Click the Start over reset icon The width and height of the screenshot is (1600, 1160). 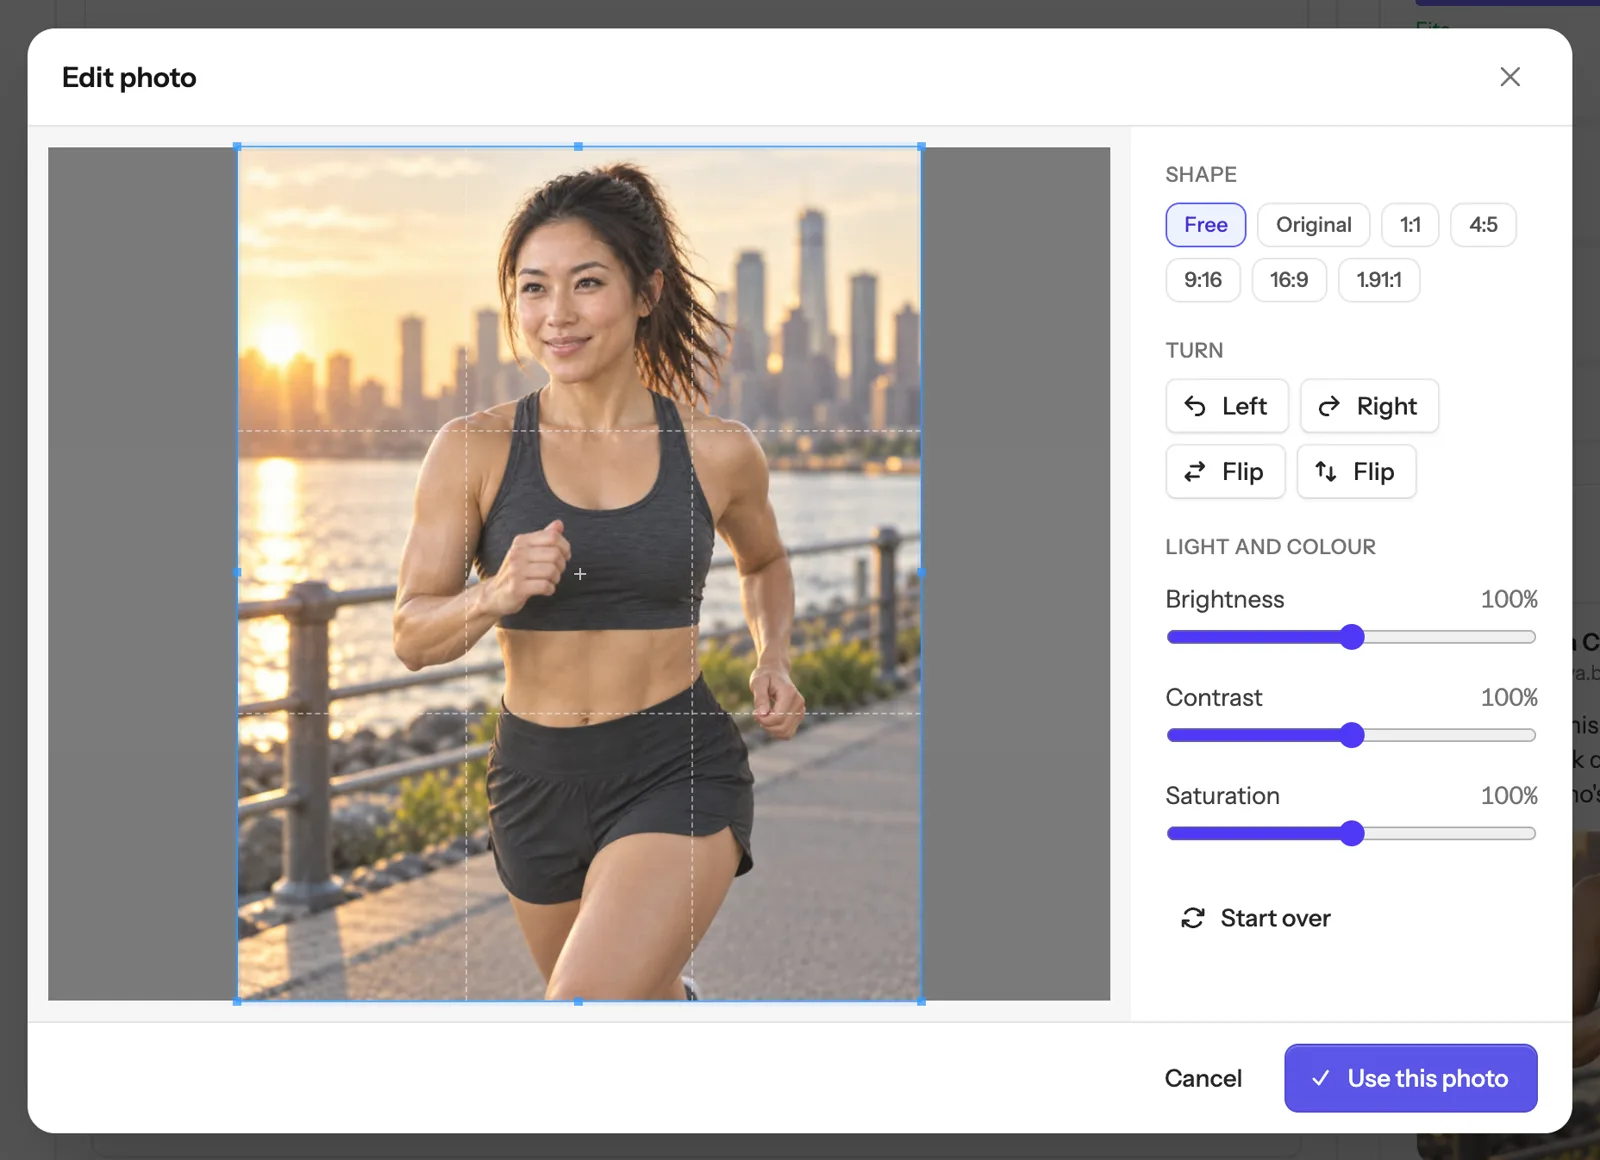point(1193,918)
